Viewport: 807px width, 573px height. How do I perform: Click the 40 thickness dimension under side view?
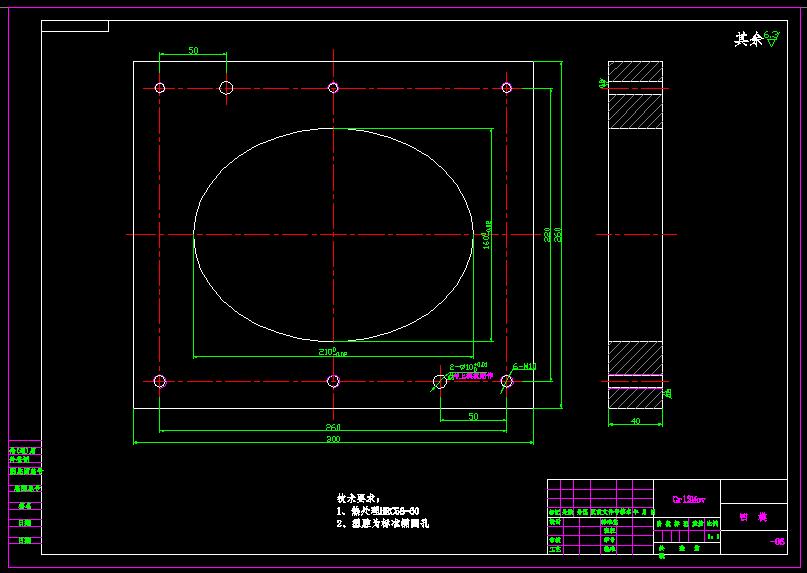pyautogui.click(x=635, y=421)
